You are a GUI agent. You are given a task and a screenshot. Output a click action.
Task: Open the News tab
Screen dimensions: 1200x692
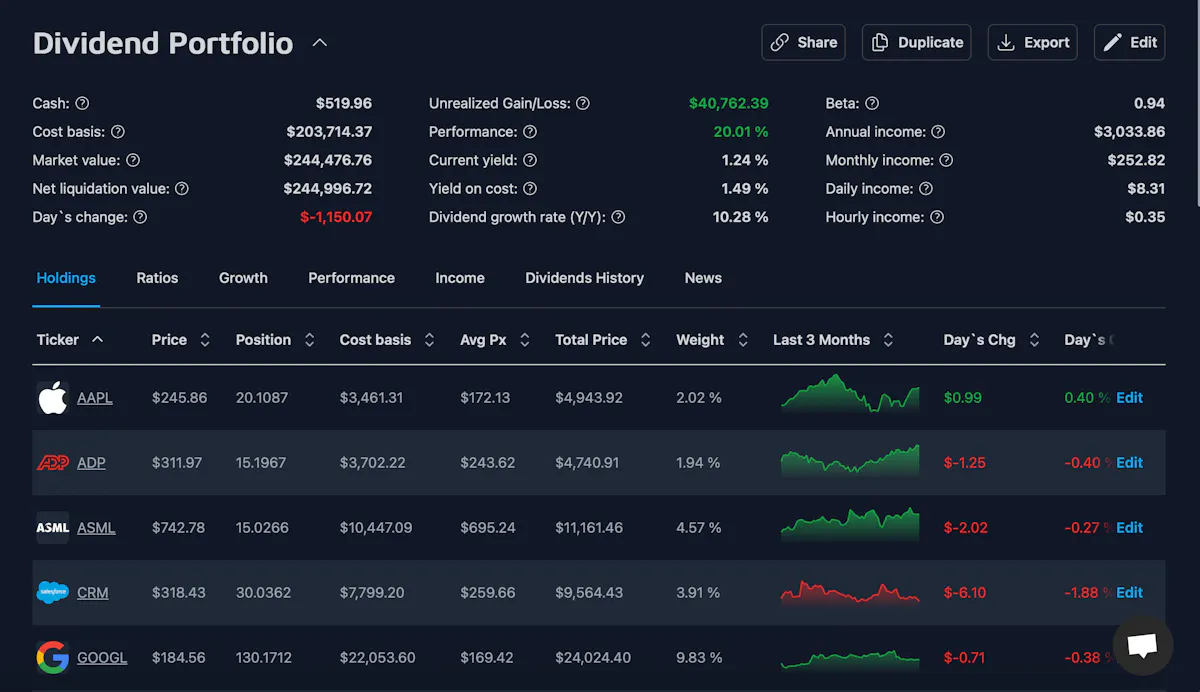point(703,278)
